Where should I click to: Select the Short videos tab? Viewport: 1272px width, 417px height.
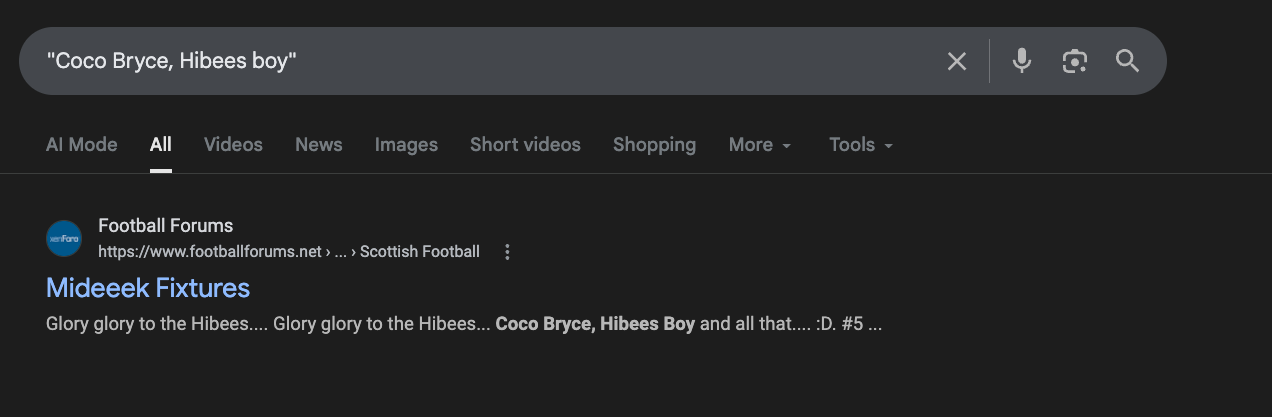tap(525, 145)
